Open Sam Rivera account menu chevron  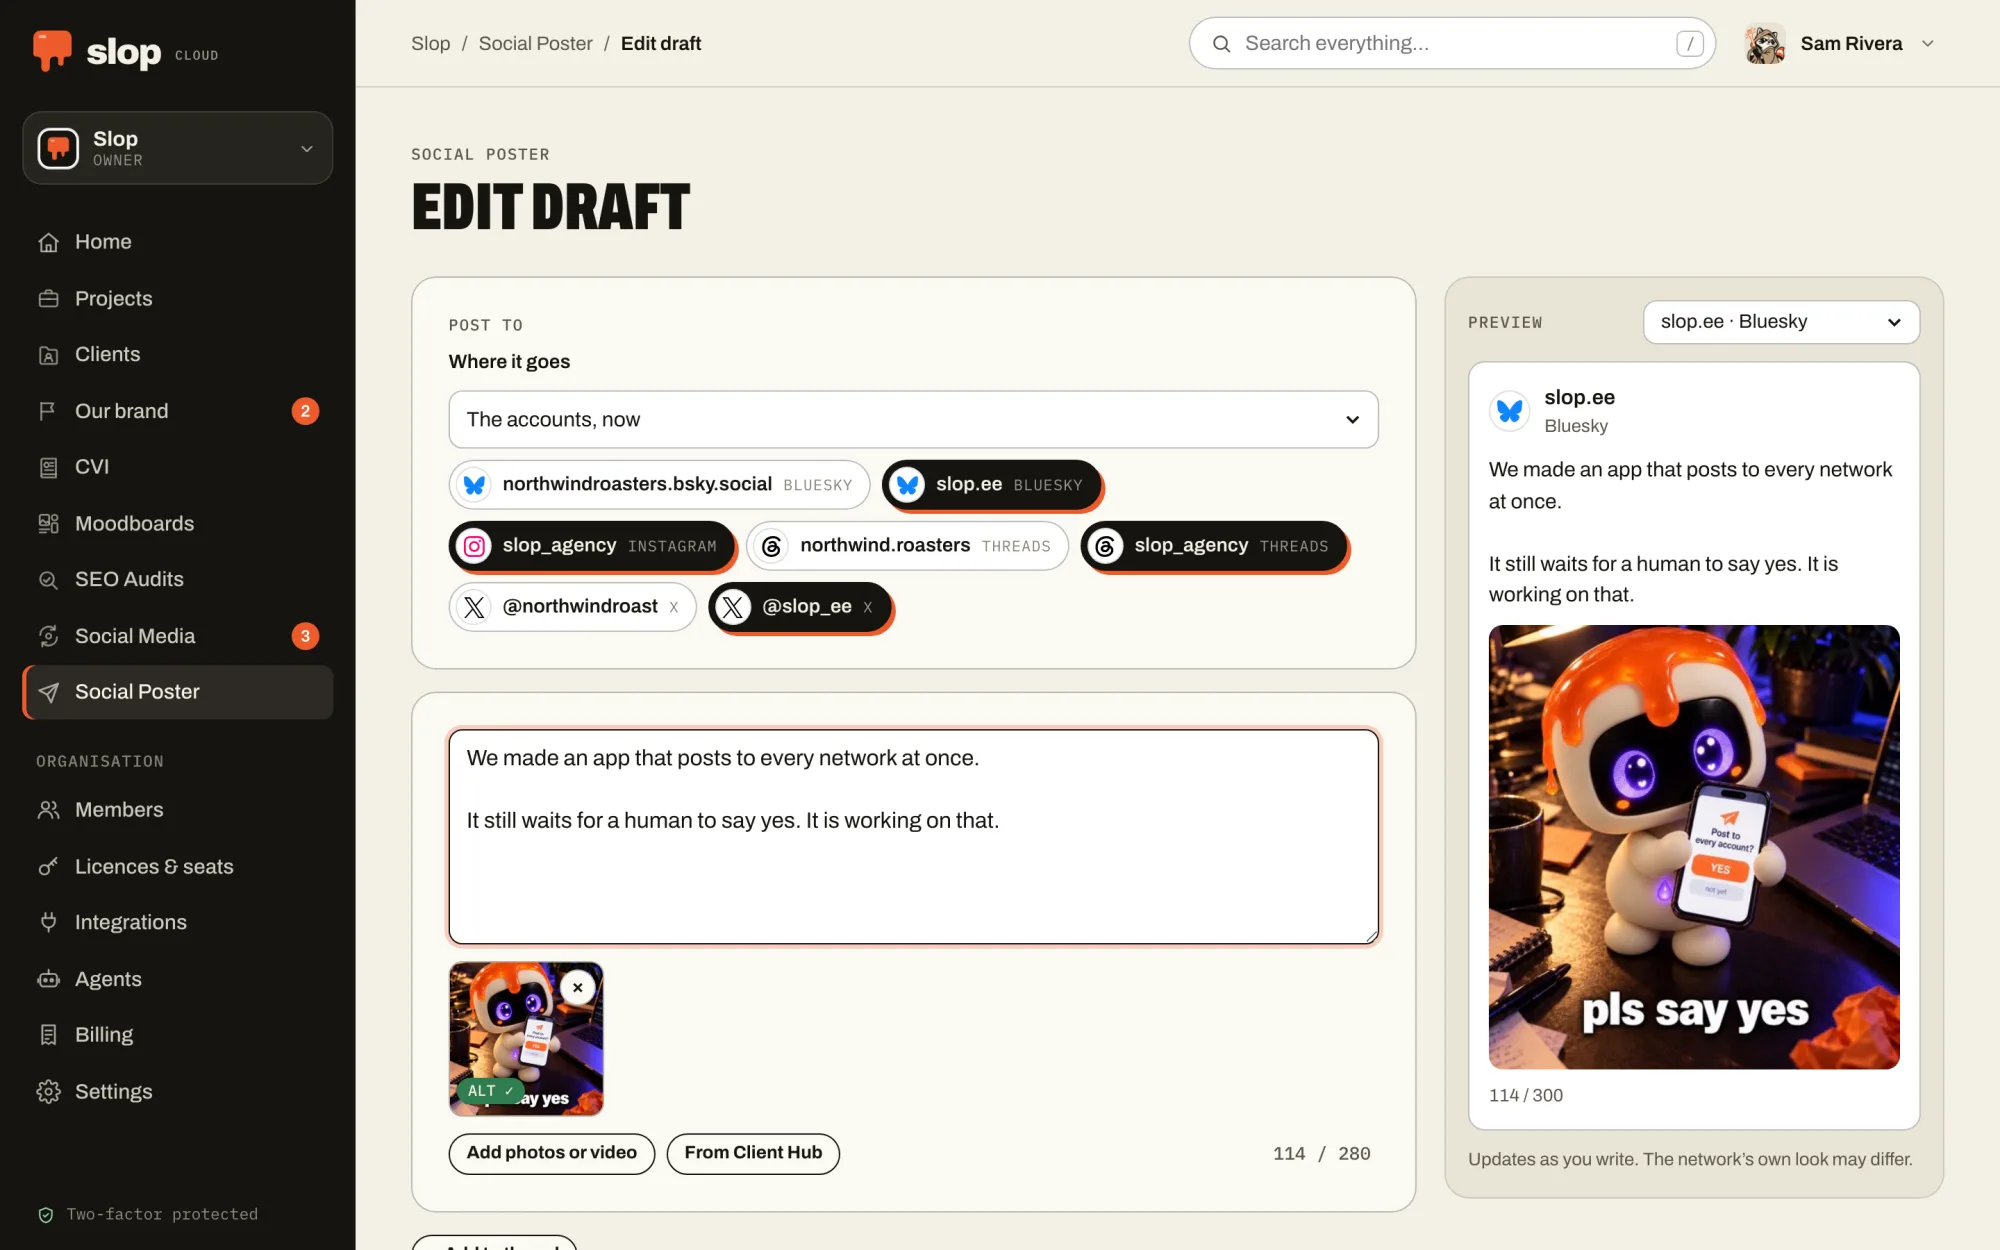[1928, 44]
